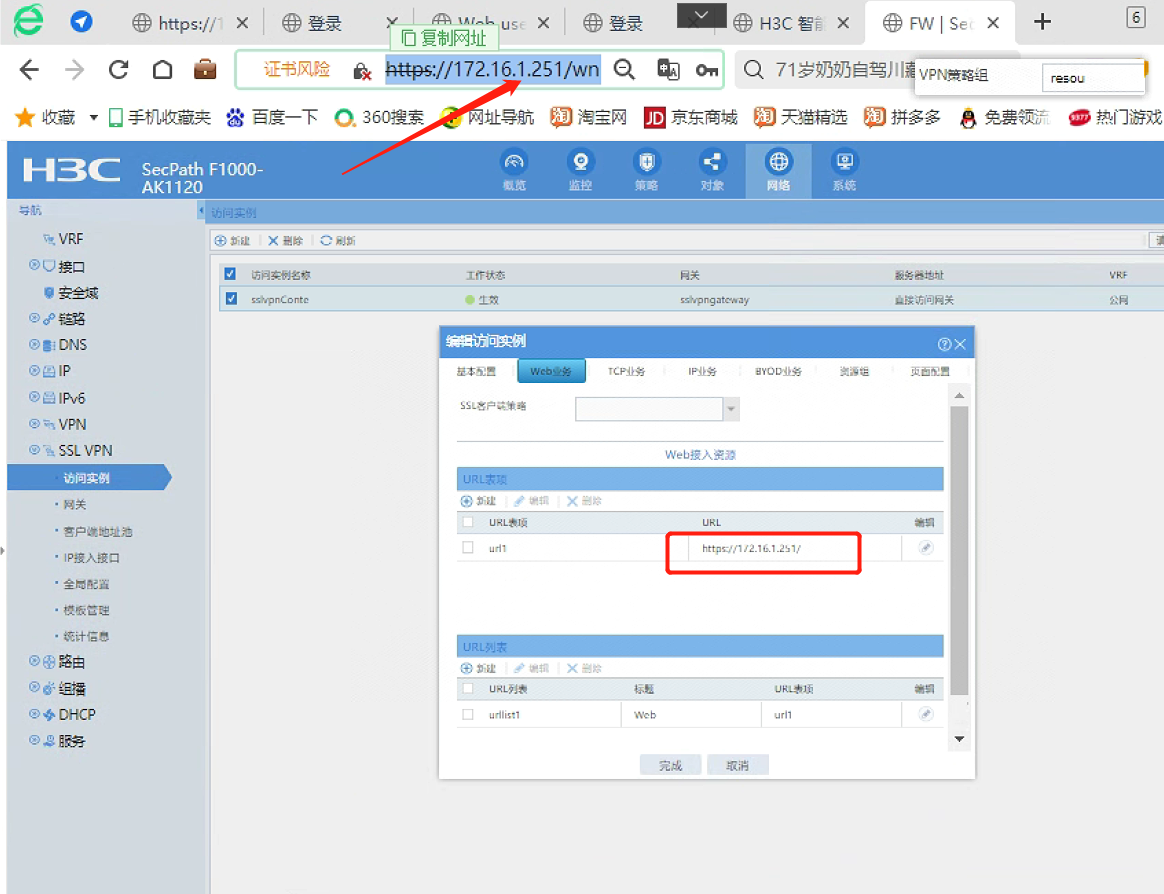Click the zoom magnifier in address bar
The image size is (1164, 894).
coord(624,70)
